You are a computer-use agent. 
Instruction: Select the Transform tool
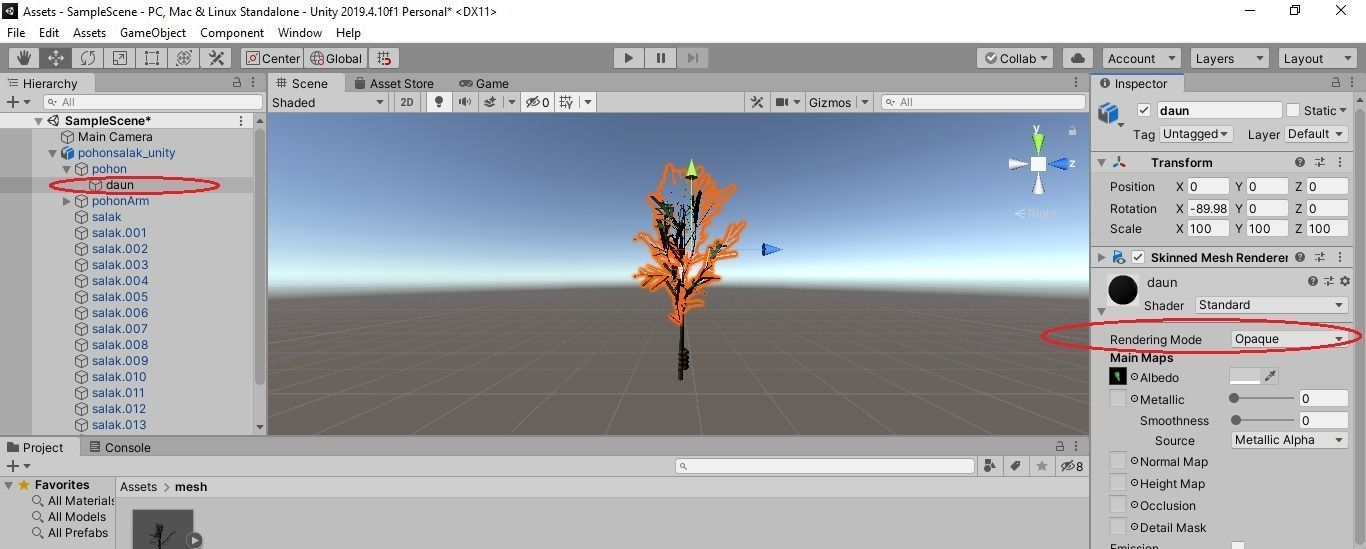(183, 58)
